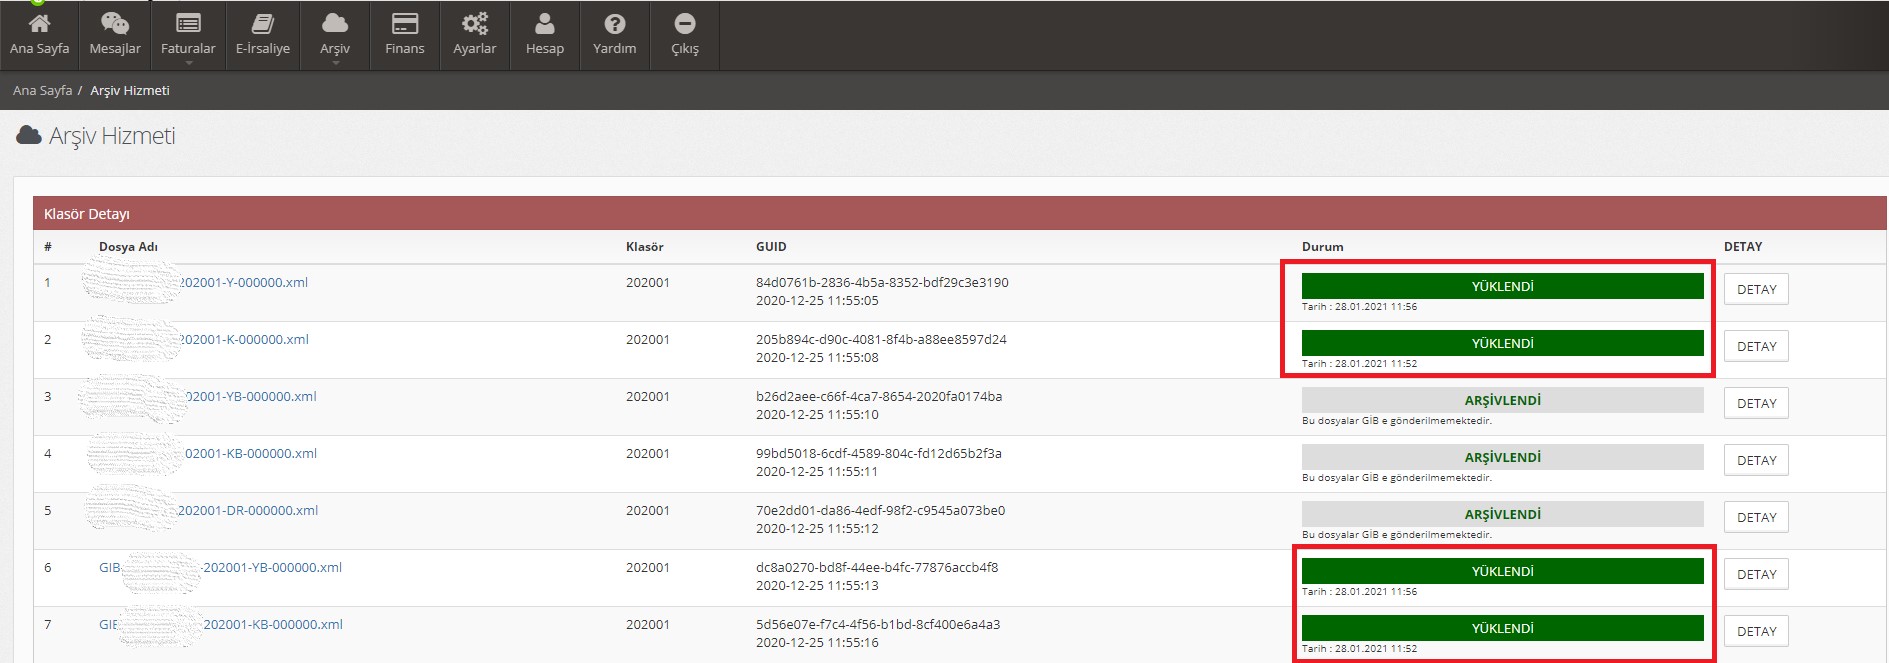Open file 202001-Y-000000.xml link
1889x663 pixels.
(243, 283)
